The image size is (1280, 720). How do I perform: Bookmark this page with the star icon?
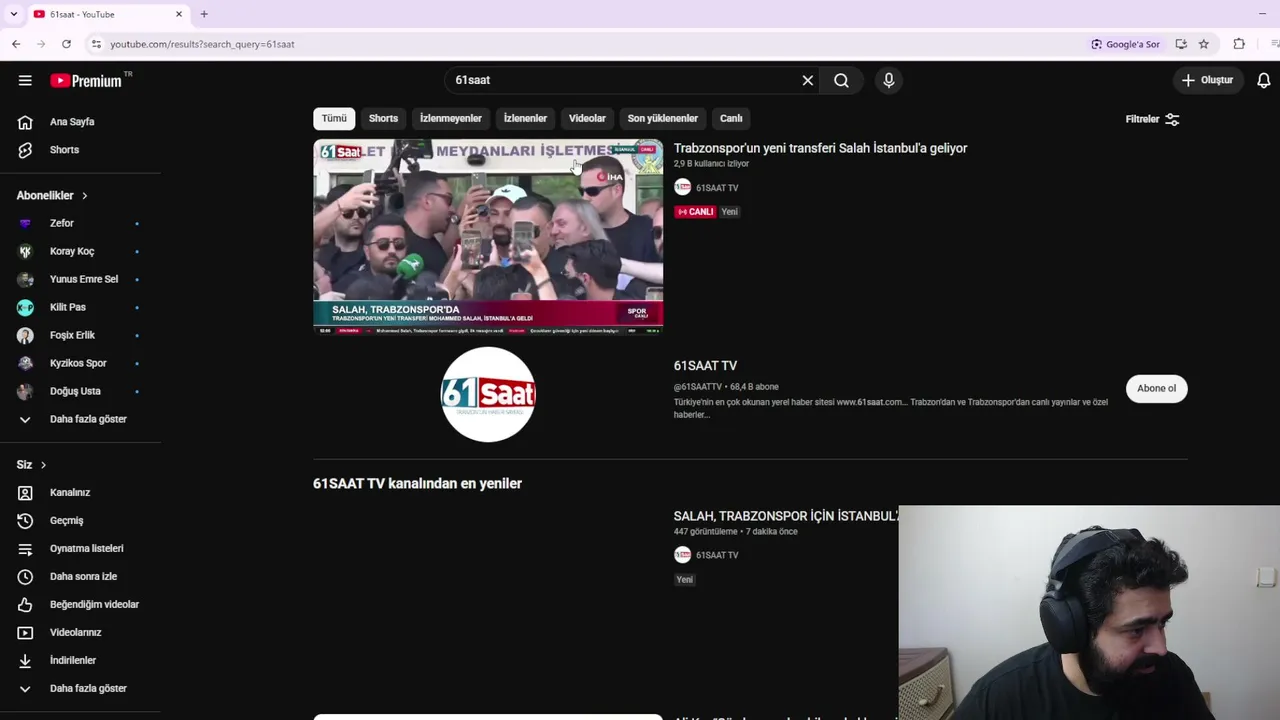pos(1204,44)
